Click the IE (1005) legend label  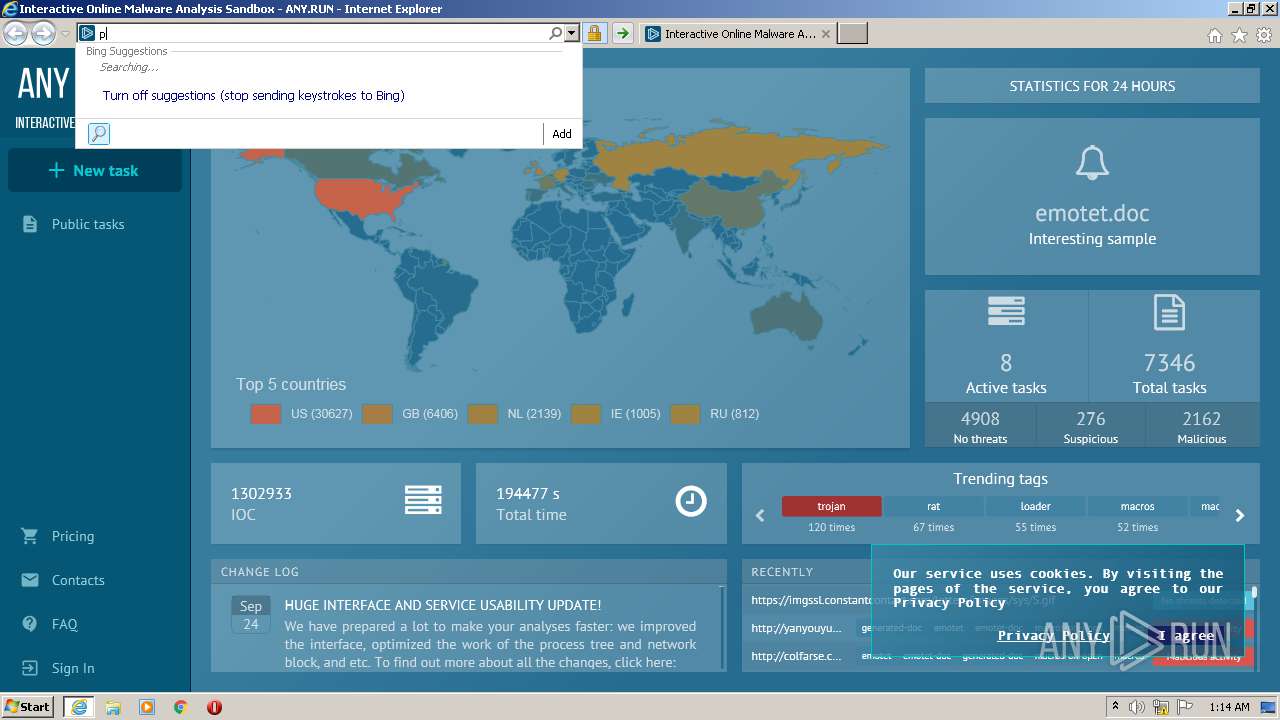[636, 414]
